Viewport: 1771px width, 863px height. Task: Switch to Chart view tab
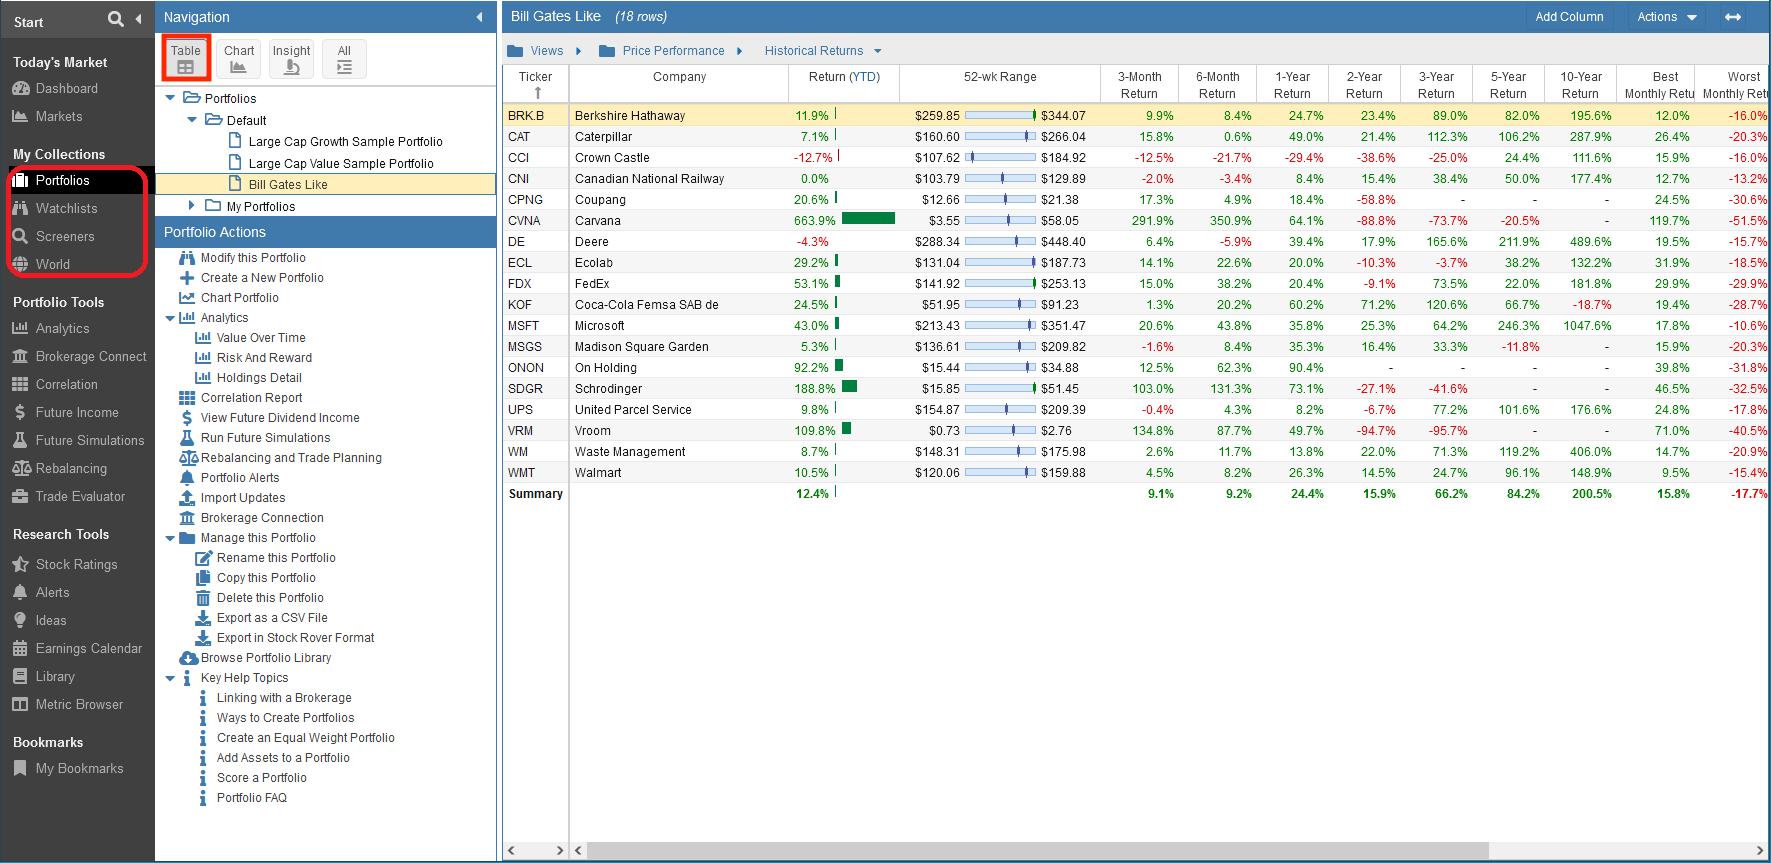tap(238, 59)
